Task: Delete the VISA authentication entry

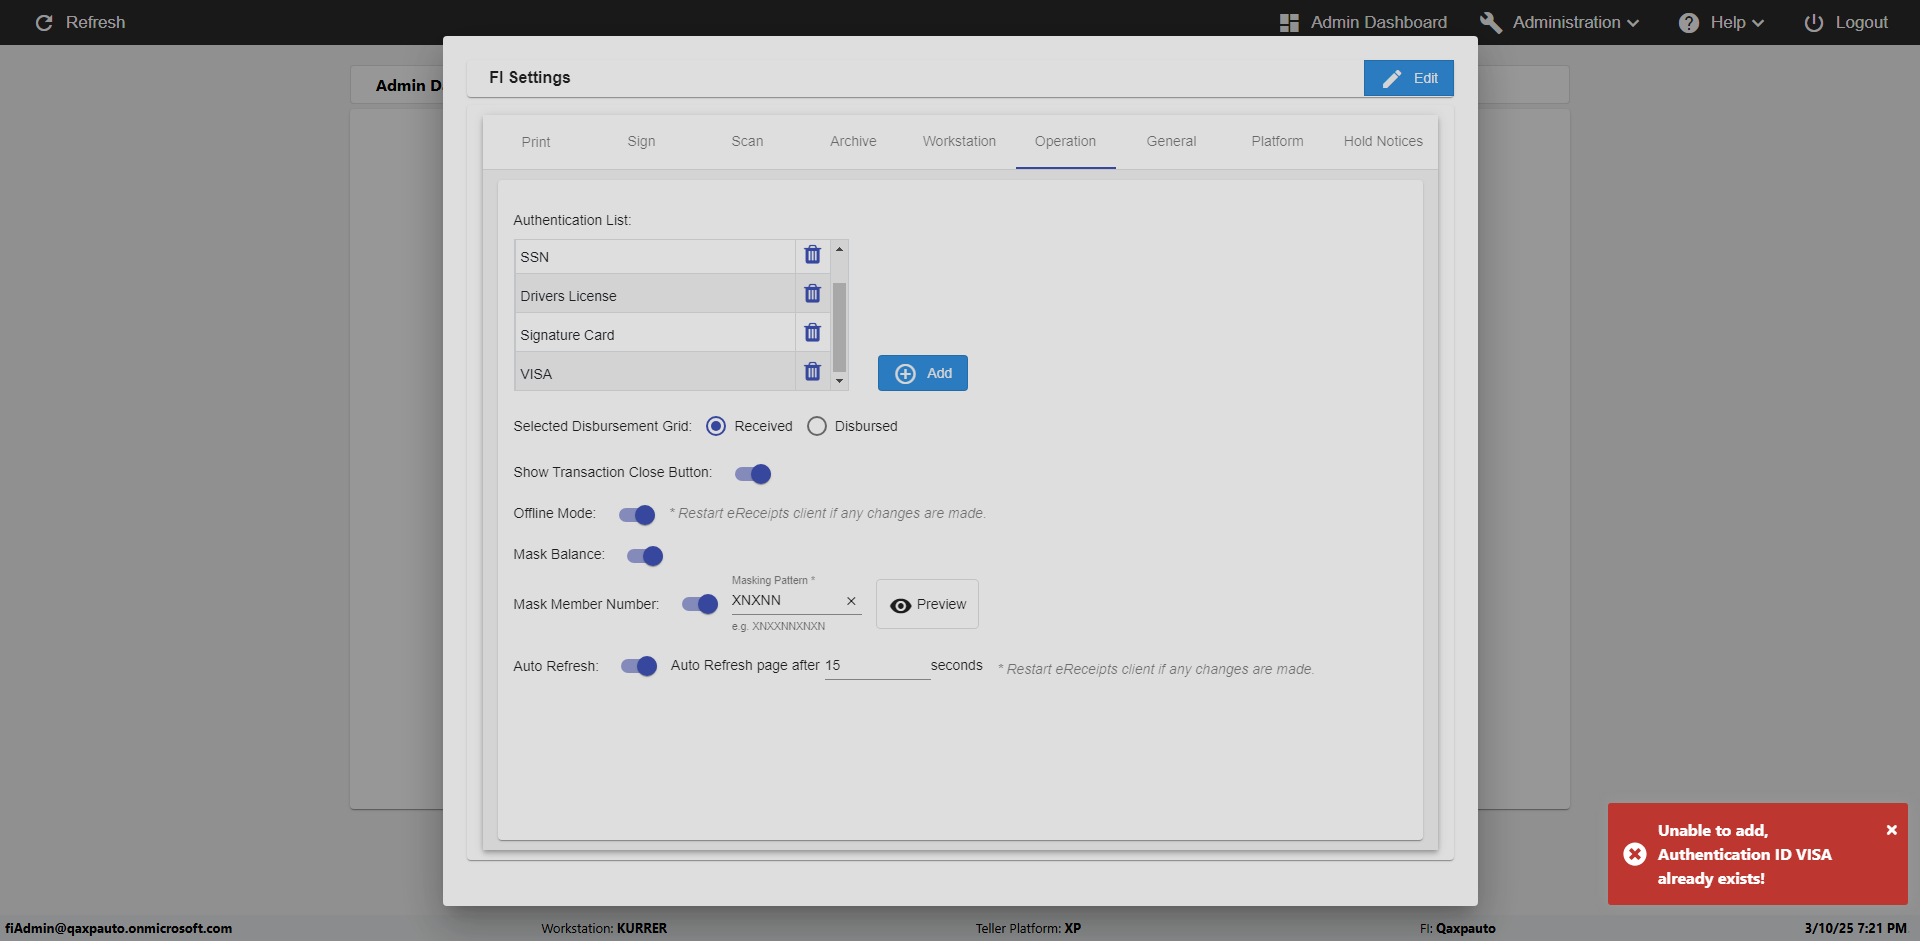Action: coord(812,372)
